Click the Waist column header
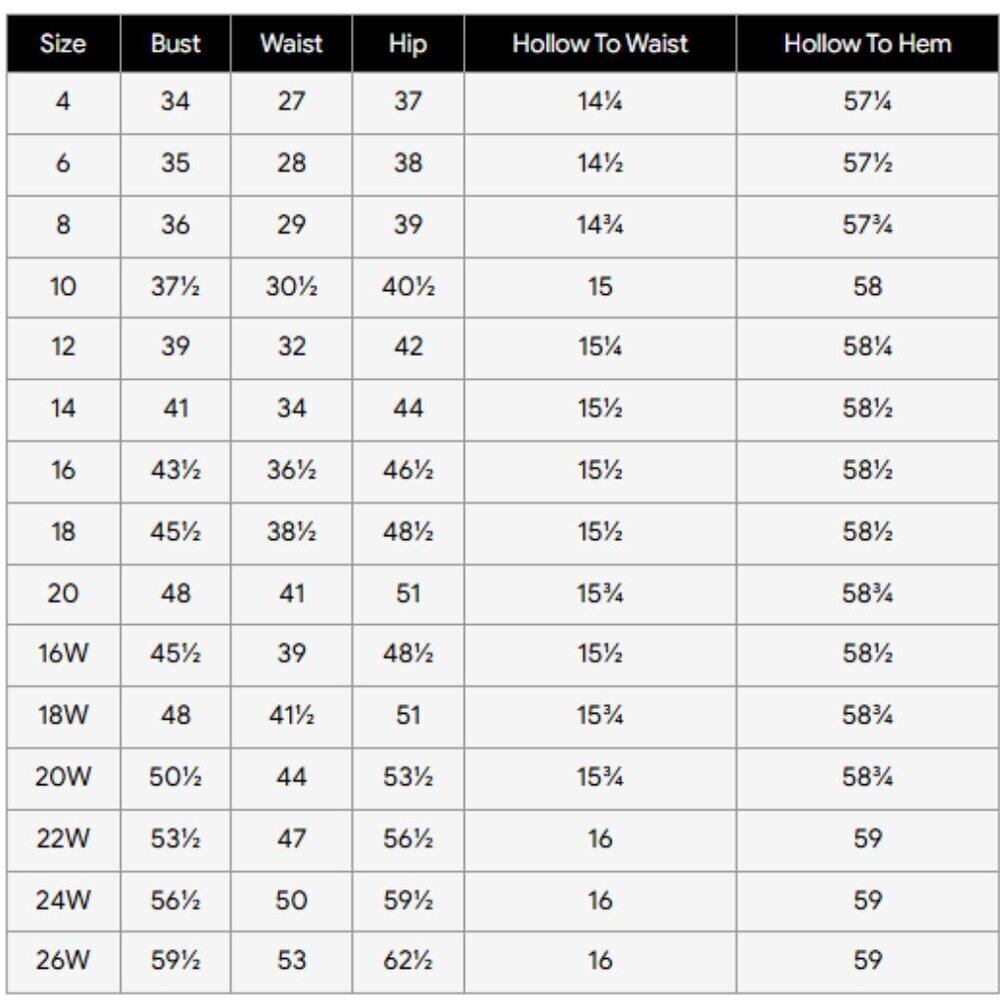 pos(291,43)
